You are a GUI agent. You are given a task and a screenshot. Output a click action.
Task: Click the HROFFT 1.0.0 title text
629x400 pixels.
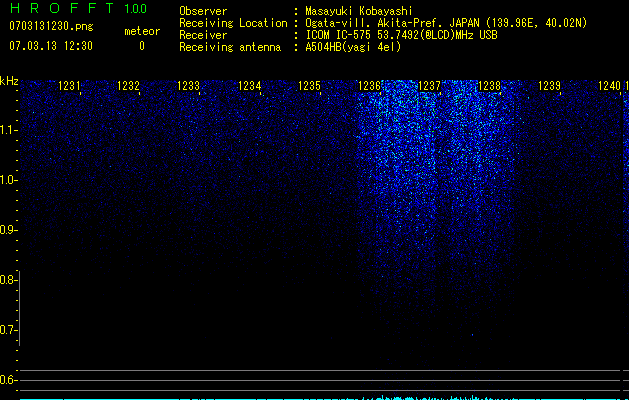click(78, 8)
